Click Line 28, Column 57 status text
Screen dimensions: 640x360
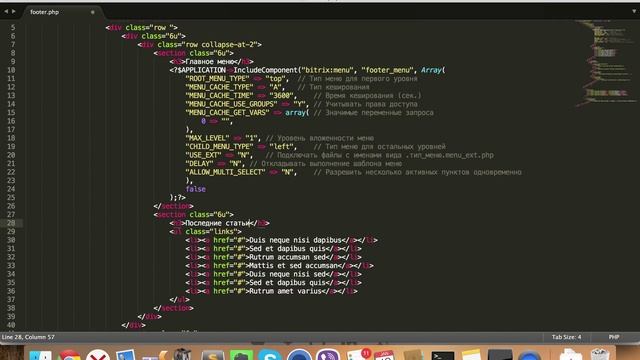pyautogui.click(x=28, y=337)
